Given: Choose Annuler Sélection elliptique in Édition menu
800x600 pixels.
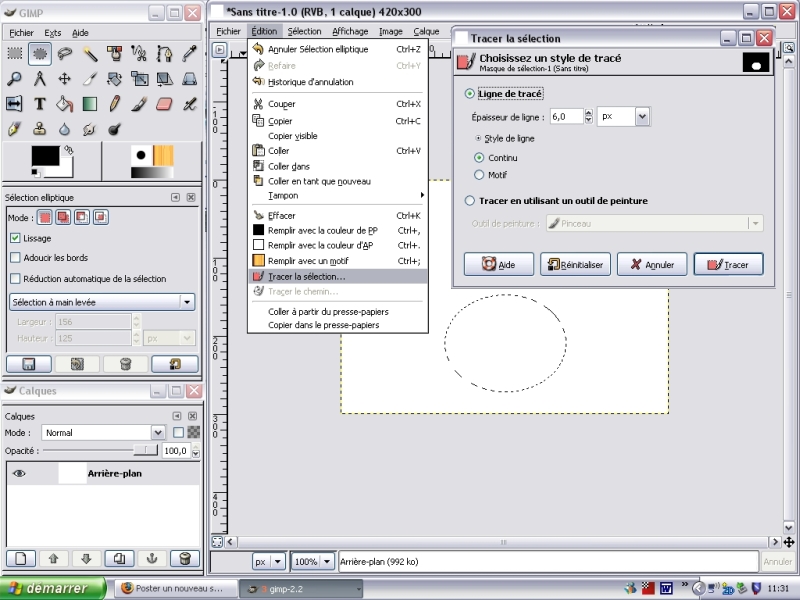Looking at the screenshot, I should click(338, 49).
